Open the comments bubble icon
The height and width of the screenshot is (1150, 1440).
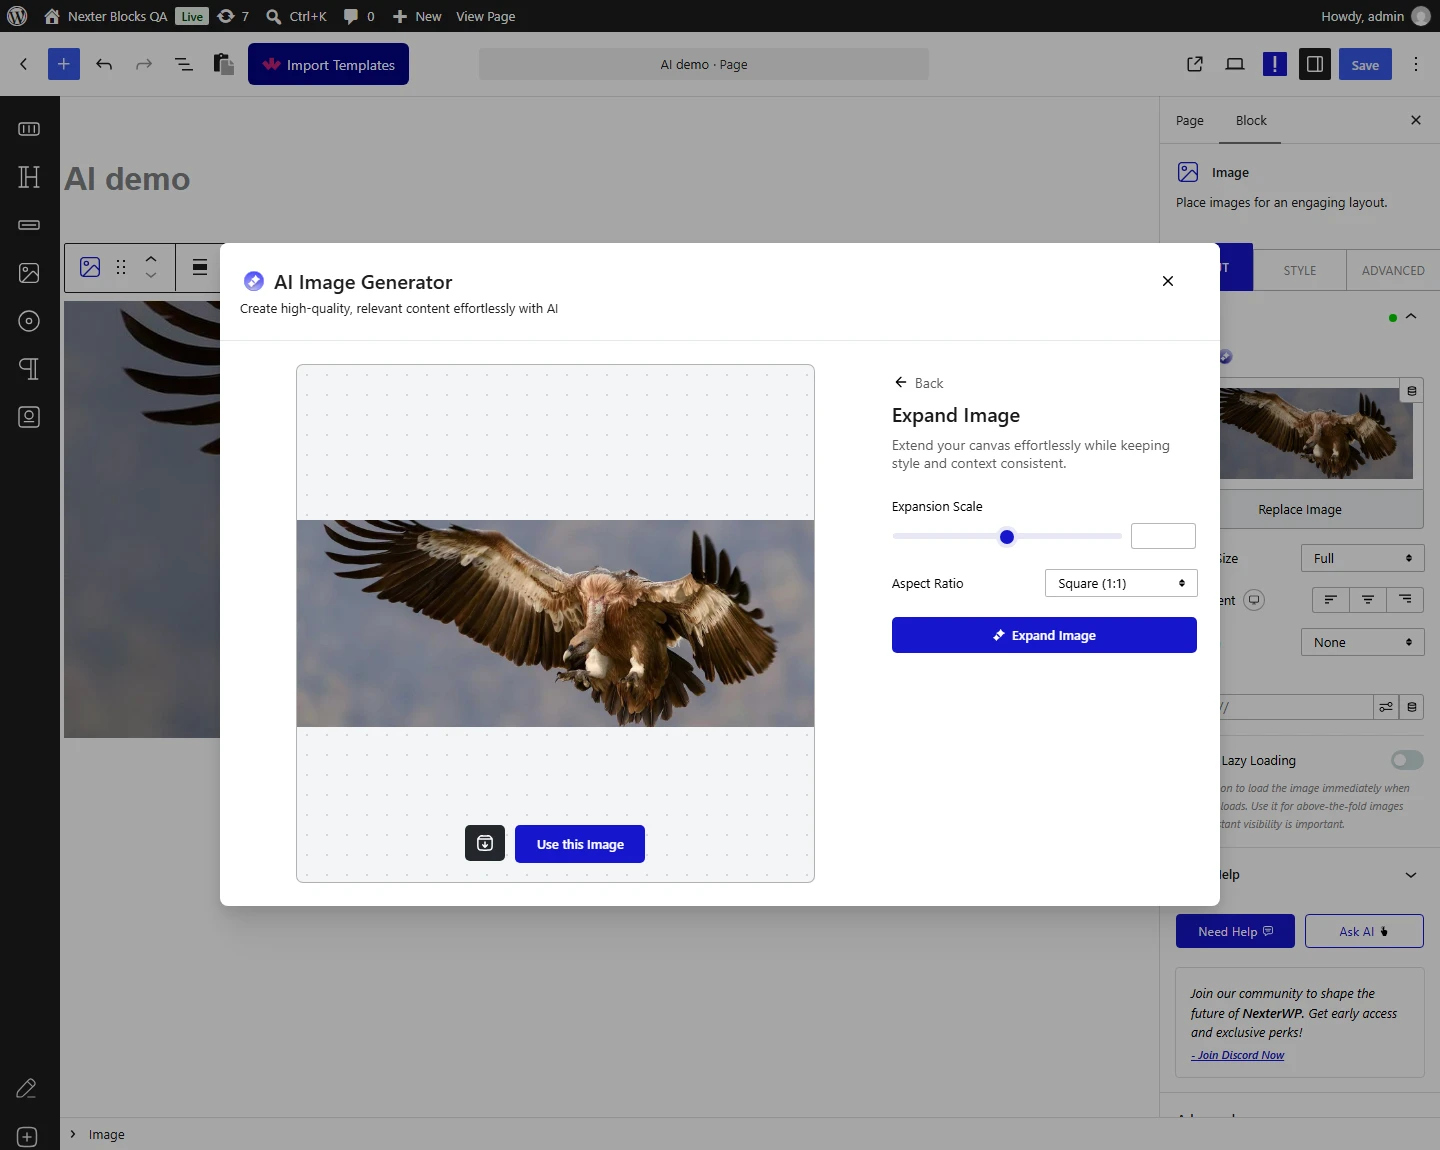click(x=351, y=16)
